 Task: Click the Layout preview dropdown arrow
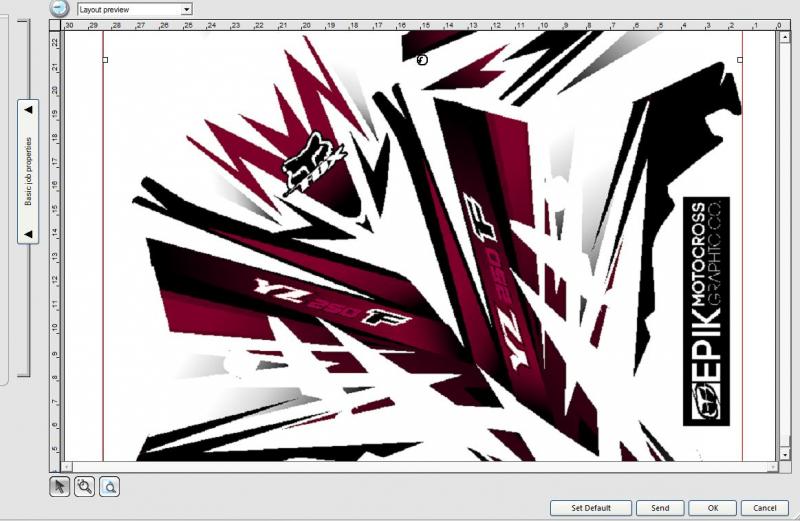(187, 9)
